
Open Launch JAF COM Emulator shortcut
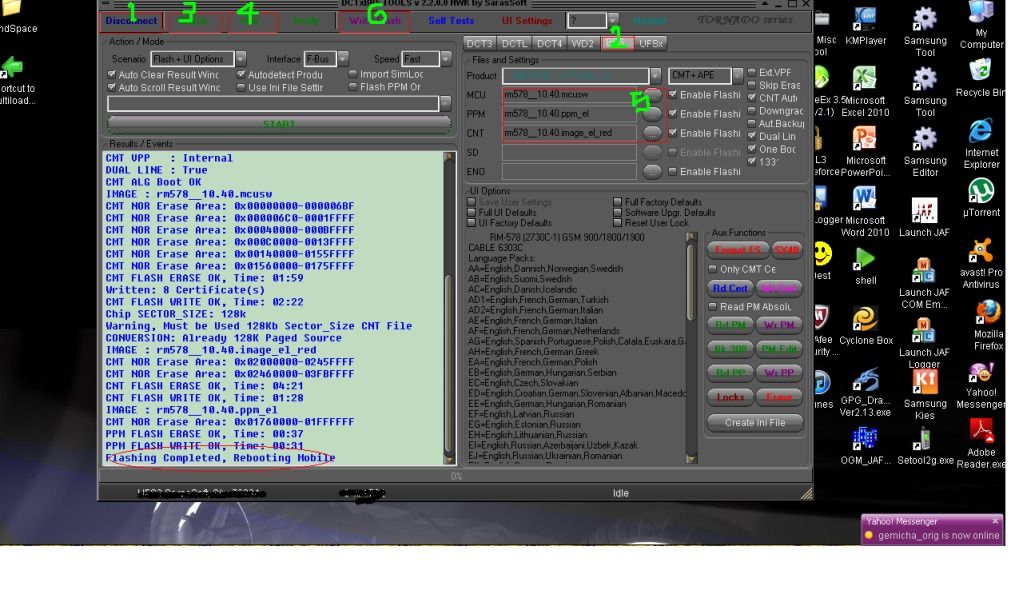click(924, 283)
